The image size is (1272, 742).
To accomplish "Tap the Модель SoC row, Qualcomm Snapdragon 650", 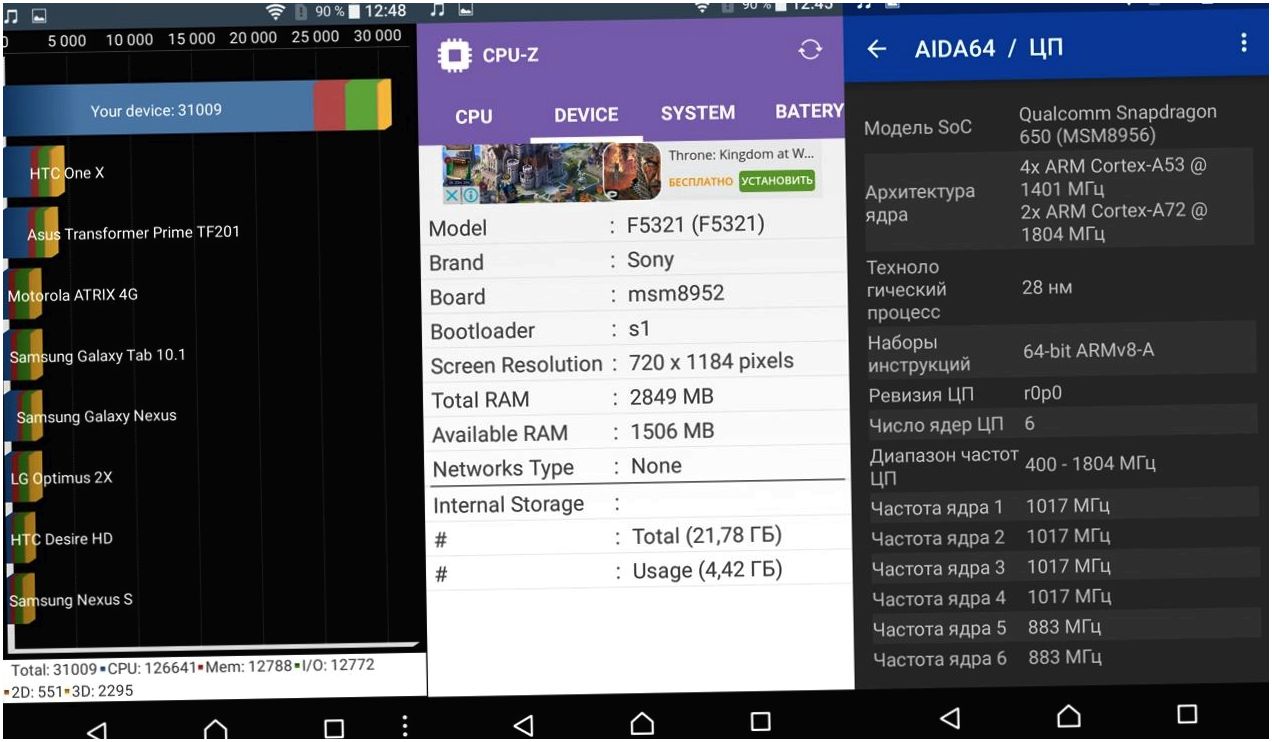I will pyautogui.click(x=1056, y=125).
